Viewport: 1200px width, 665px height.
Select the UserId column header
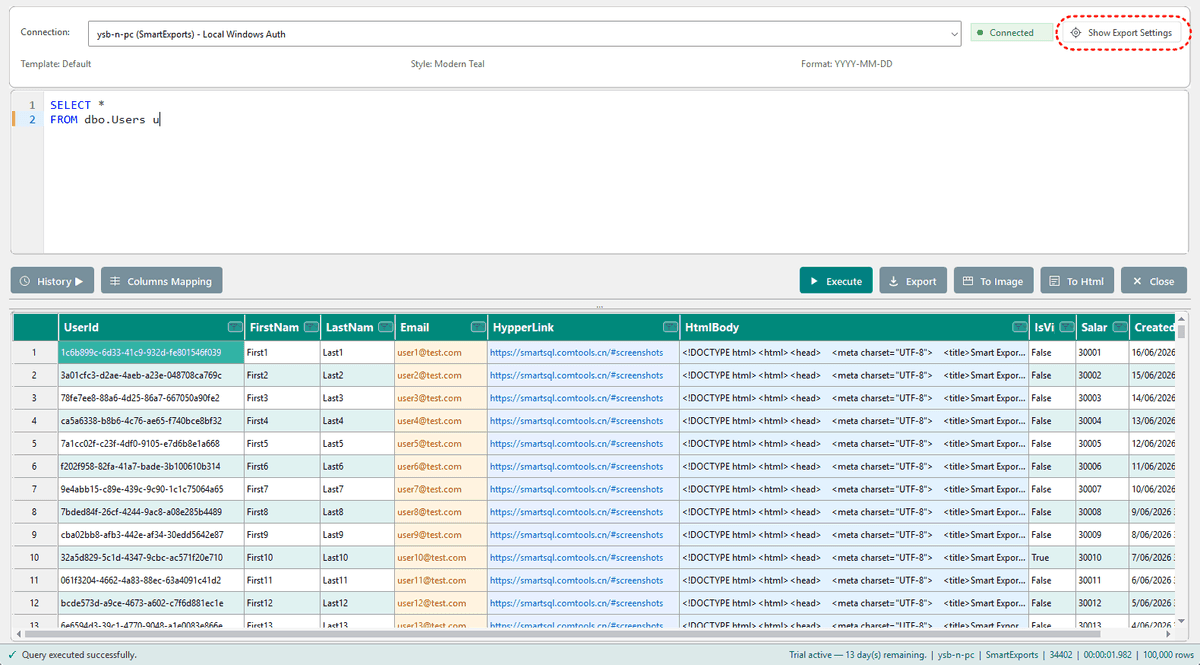tap(151, 327)
